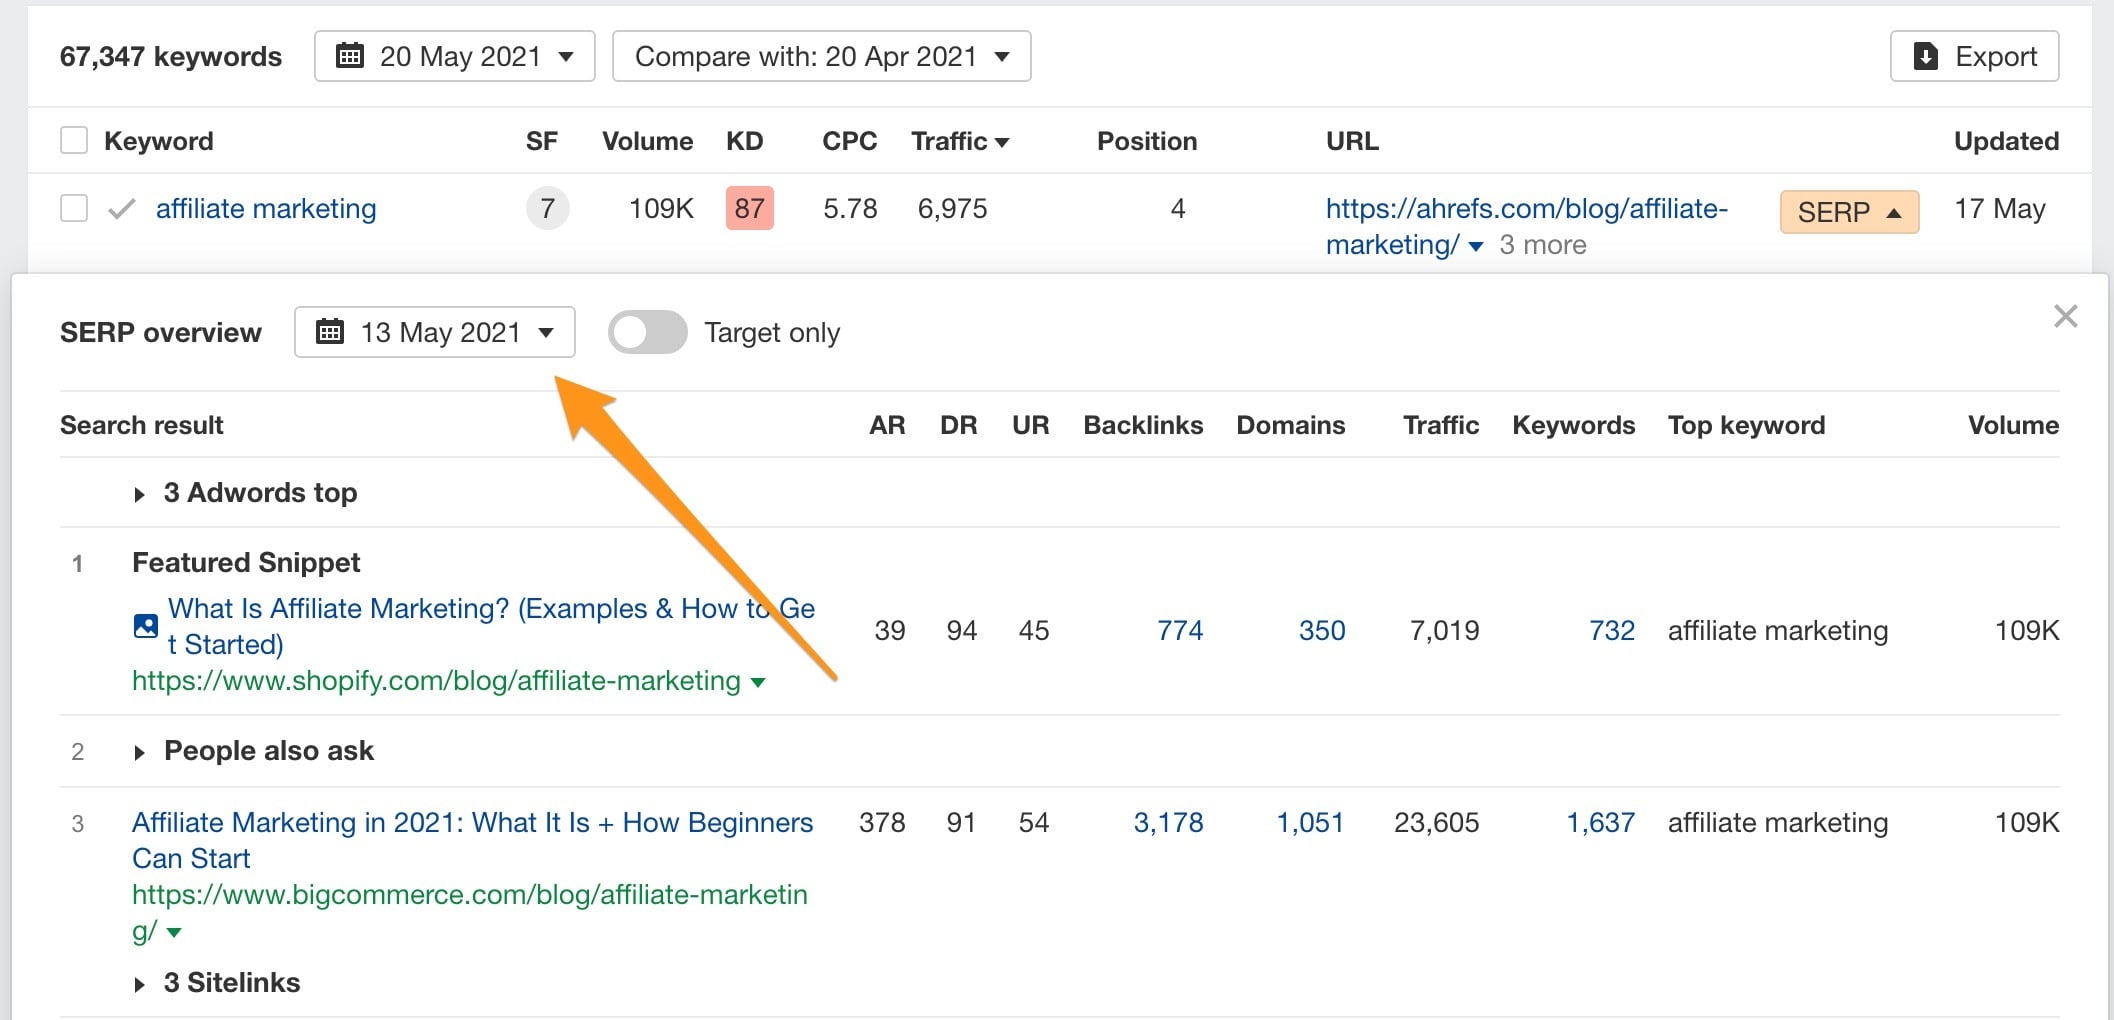Close the SERP overview panel
The width and height of the screenshot is (2114, 1020).
tap(2065, 317)
